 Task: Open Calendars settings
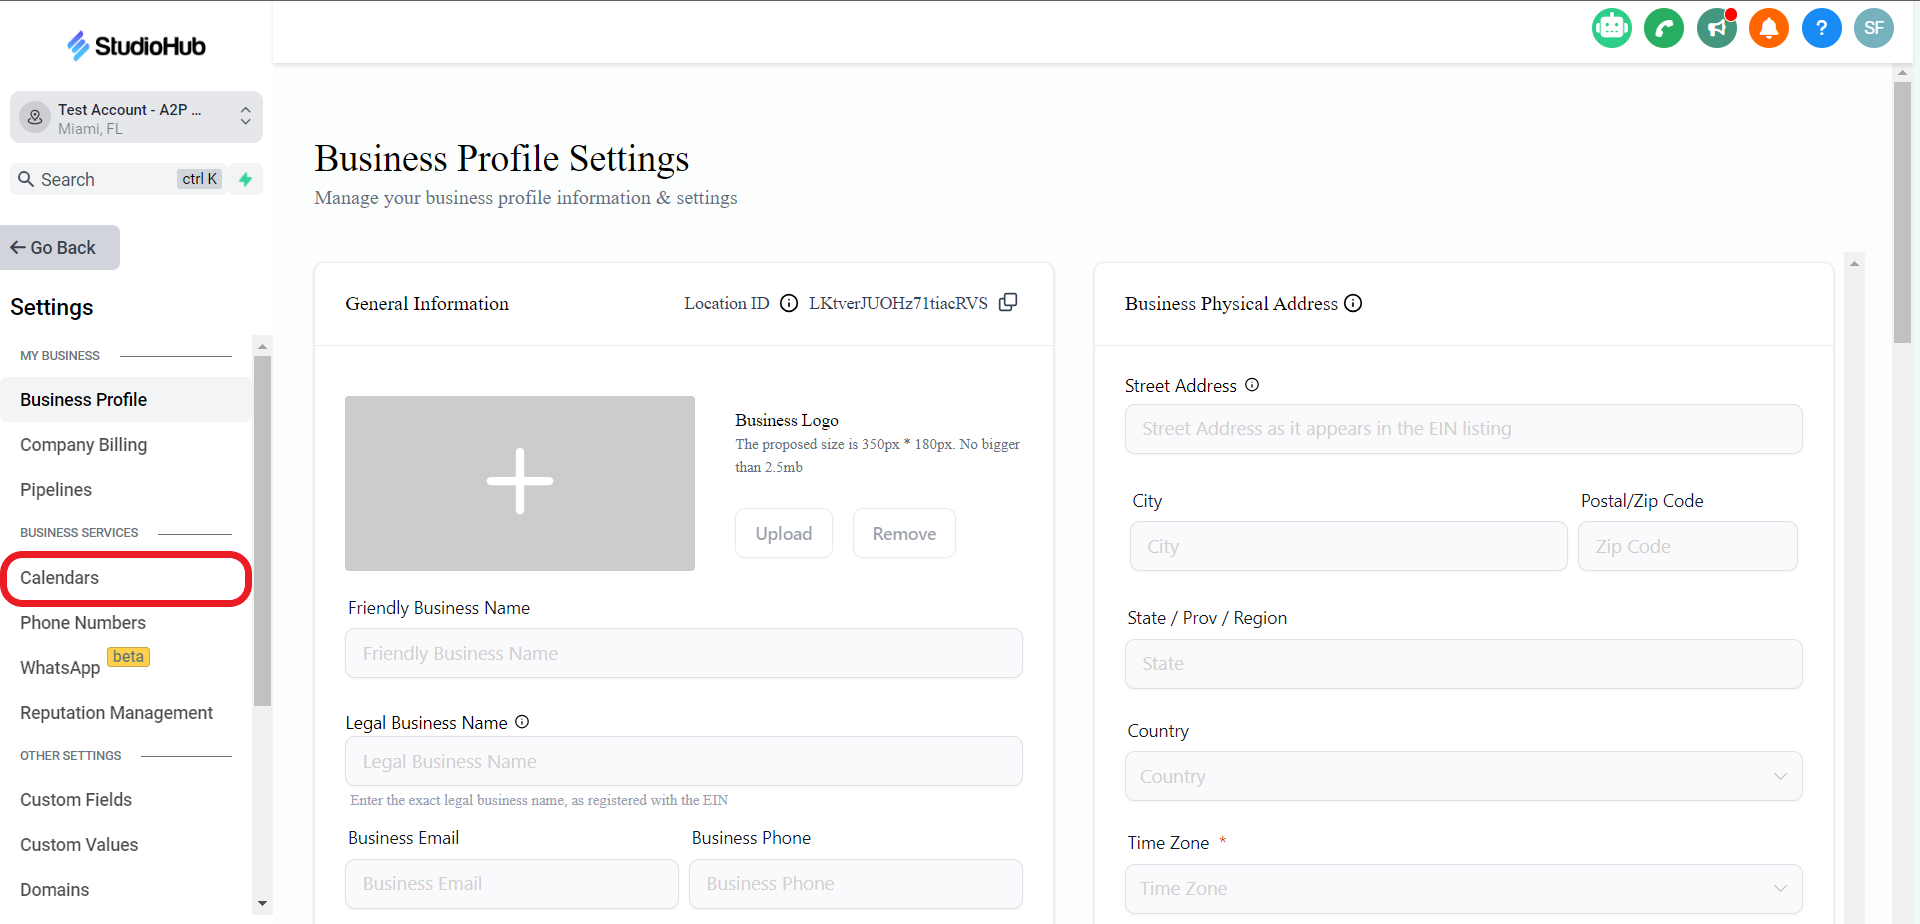tap(127, 577)
